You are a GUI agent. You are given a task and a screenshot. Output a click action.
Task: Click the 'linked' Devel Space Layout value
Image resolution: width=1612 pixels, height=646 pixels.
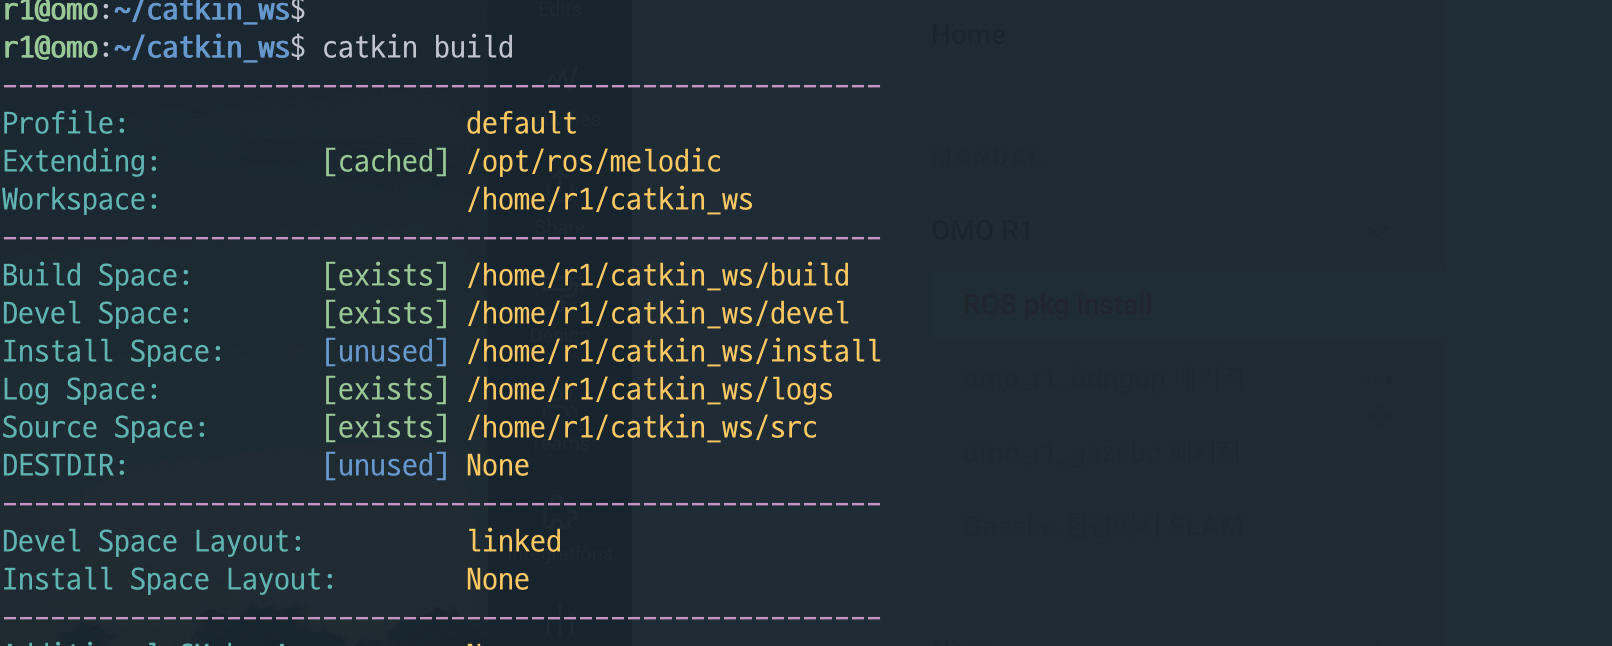pyautogui.click(x=514, y=542)
